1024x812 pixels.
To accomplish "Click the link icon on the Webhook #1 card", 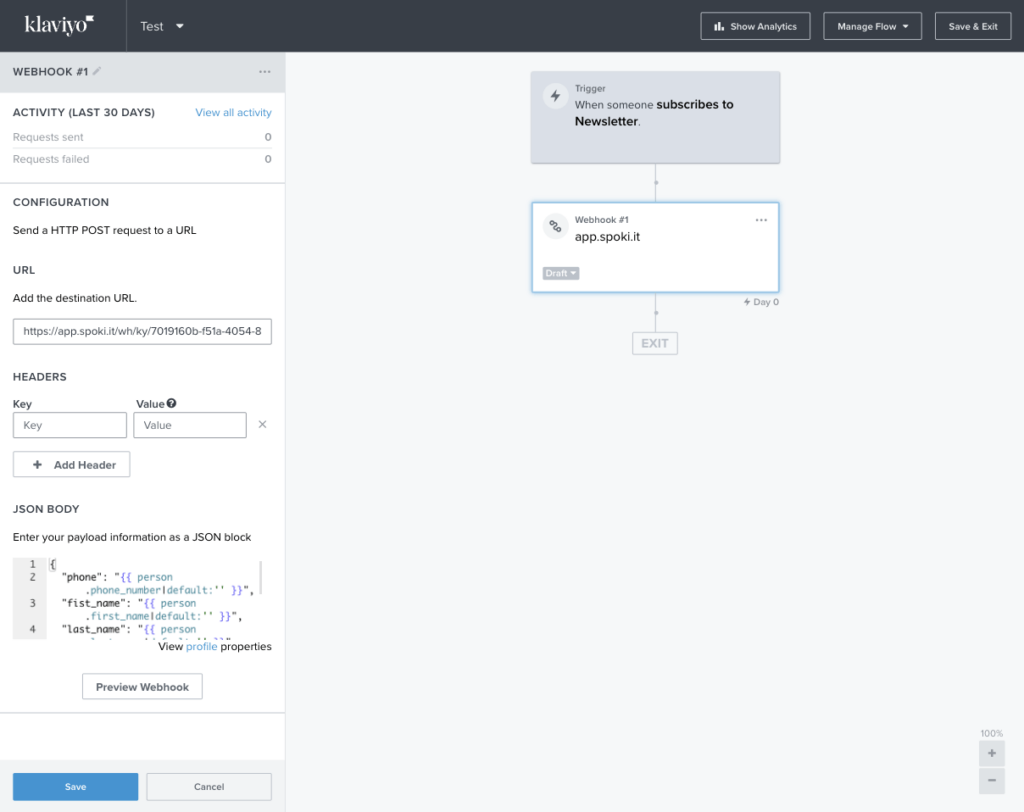I will (555, 227).
